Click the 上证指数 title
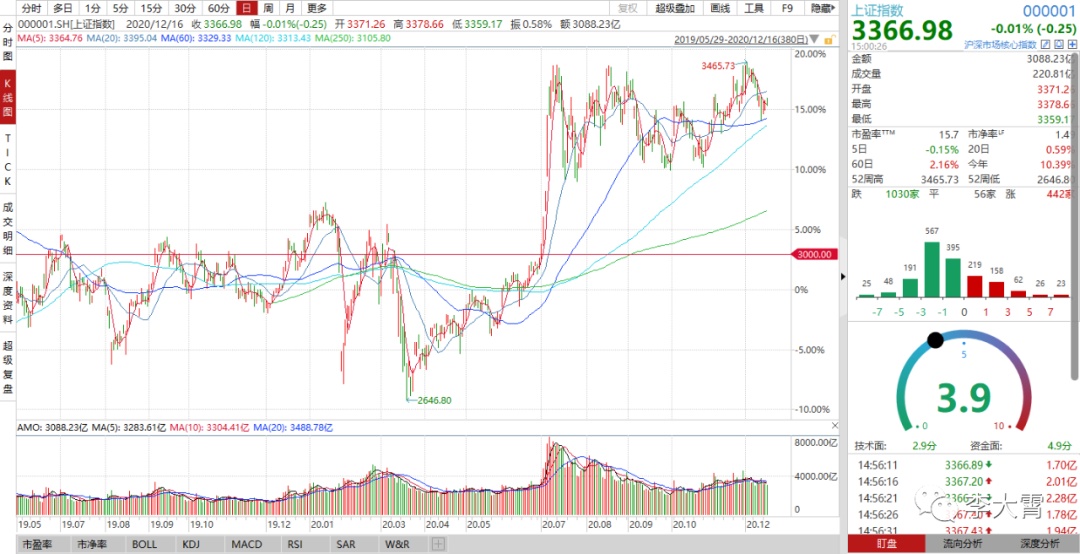1080x554 pixels. [x=879, y=10]
